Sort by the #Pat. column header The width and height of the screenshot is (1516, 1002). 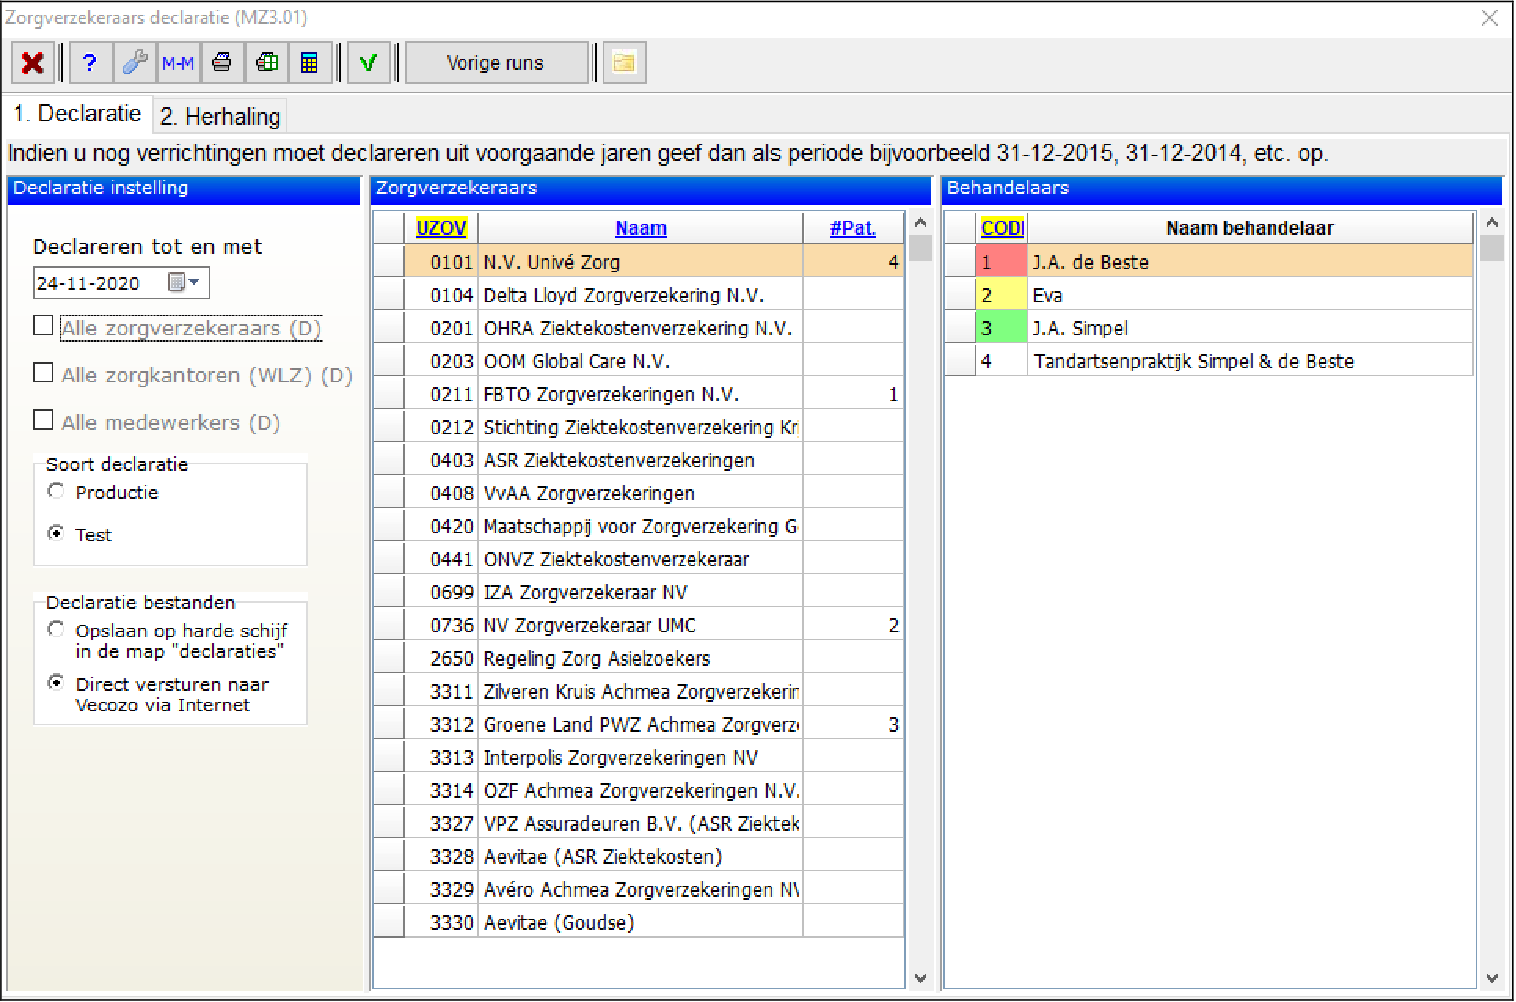(853, 228)
